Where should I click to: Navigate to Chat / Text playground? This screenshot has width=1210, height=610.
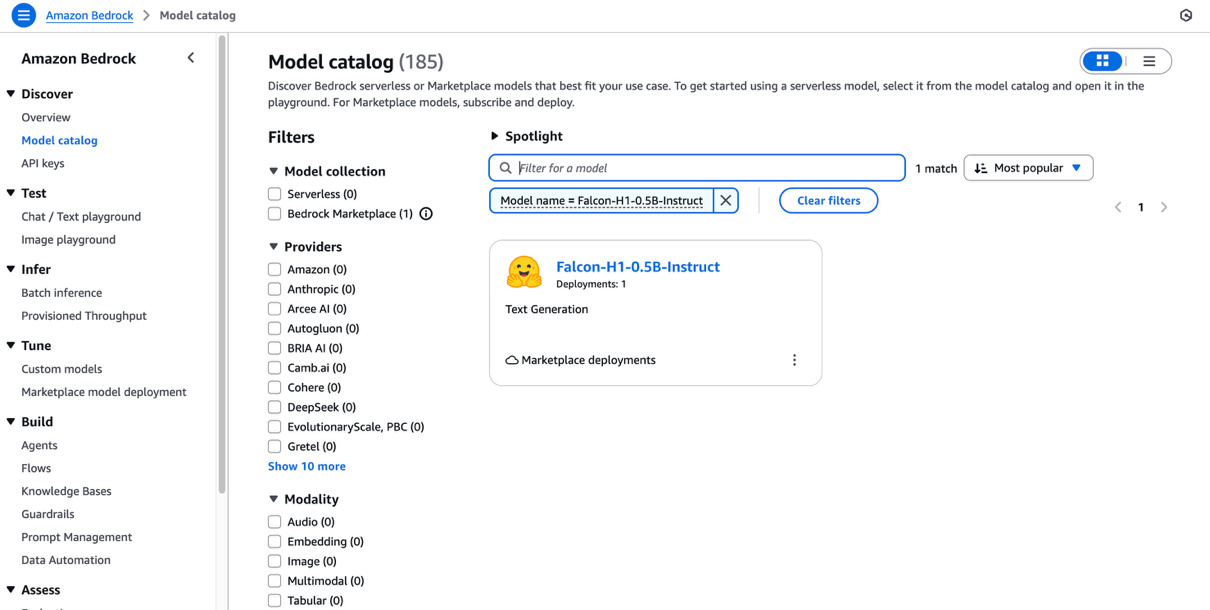[x=83, y=216]
